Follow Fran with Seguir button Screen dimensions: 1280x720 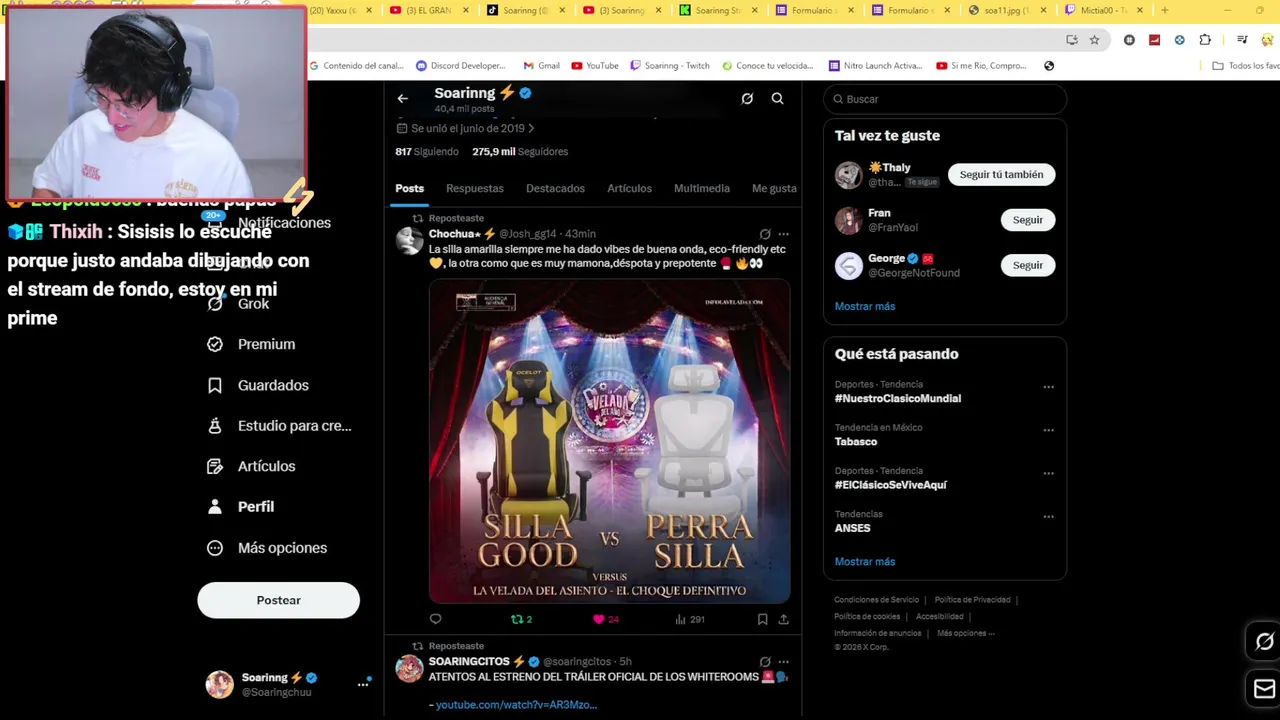[1027, 220]
